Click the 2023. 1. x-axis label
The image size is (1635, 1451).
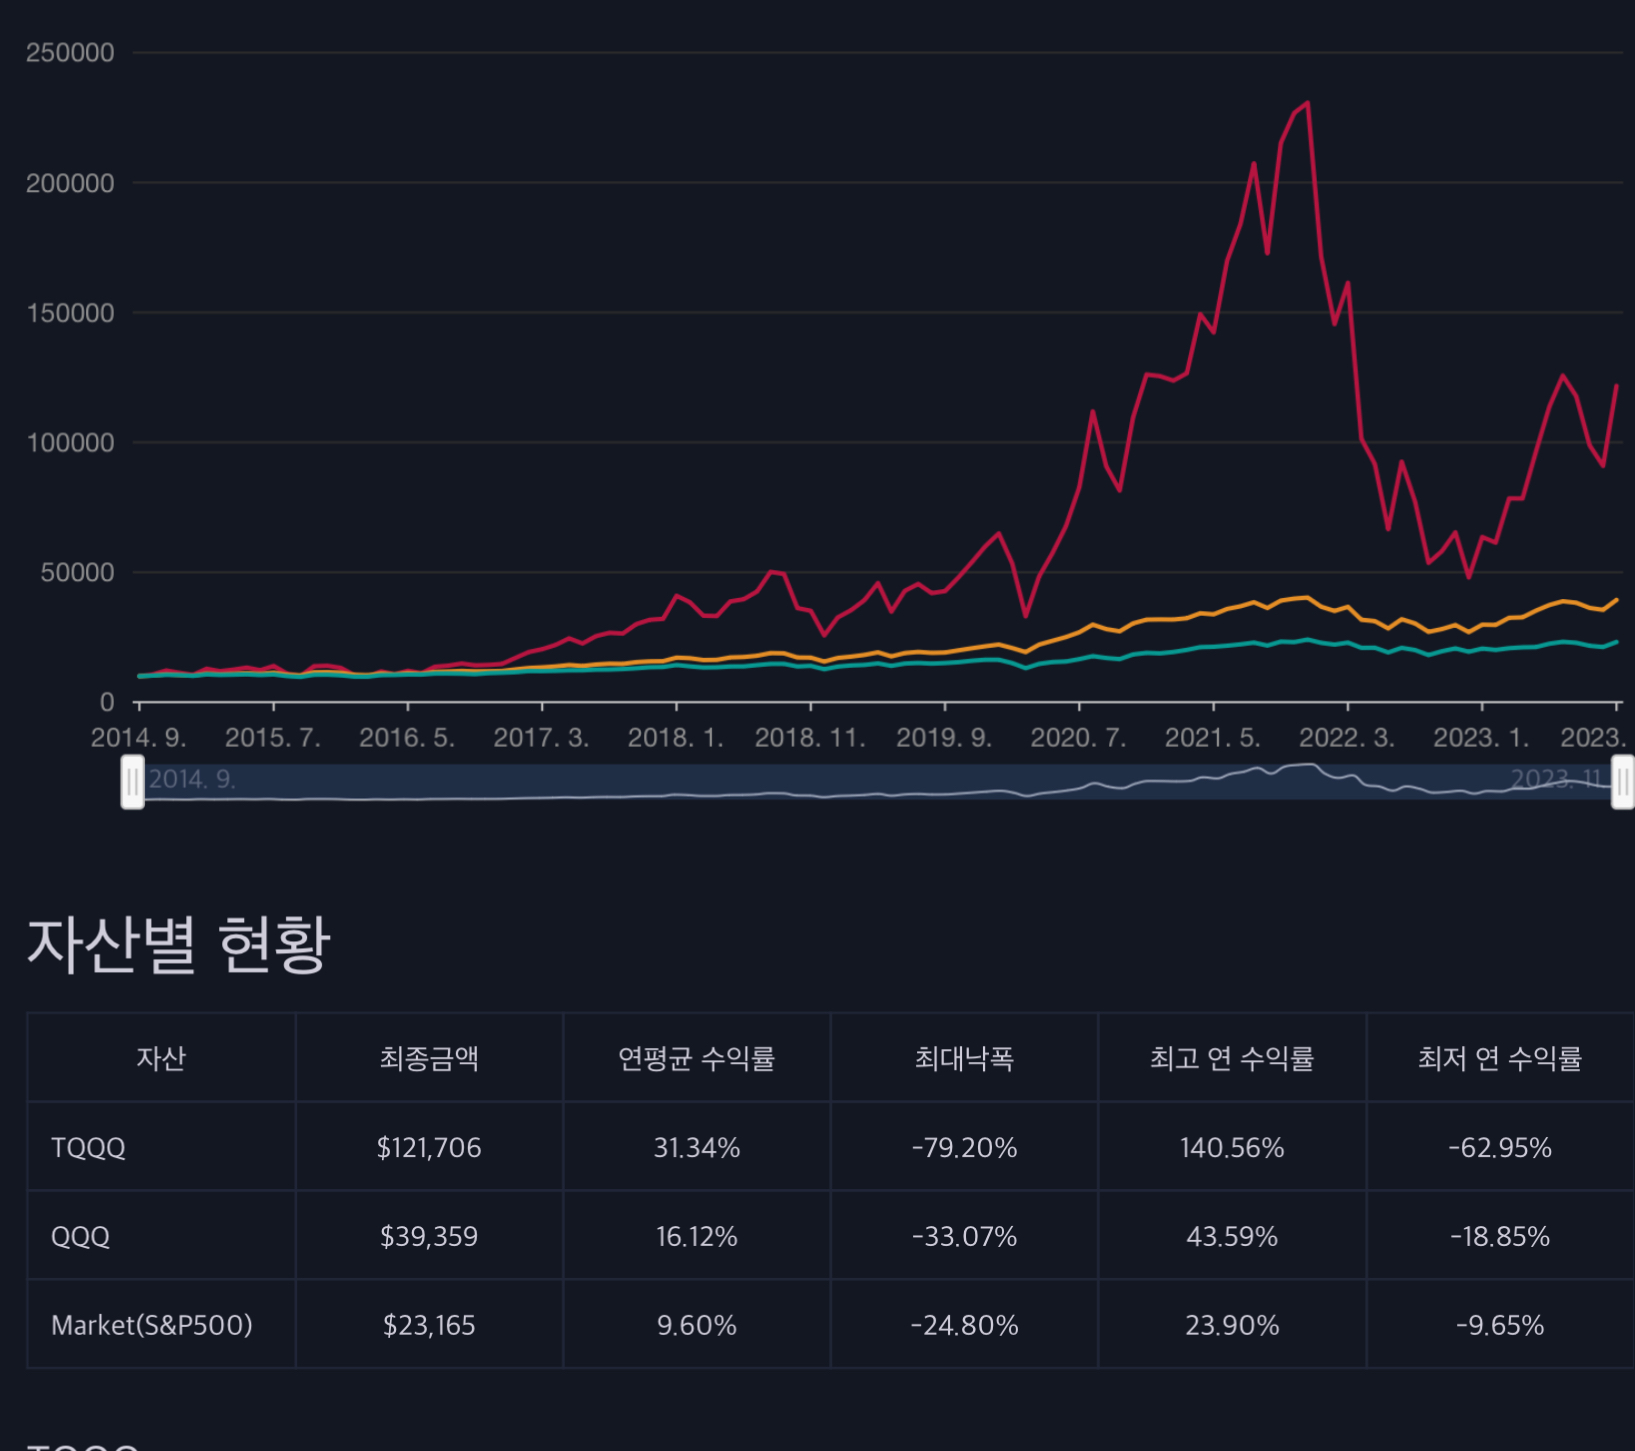pos(1481,738)
